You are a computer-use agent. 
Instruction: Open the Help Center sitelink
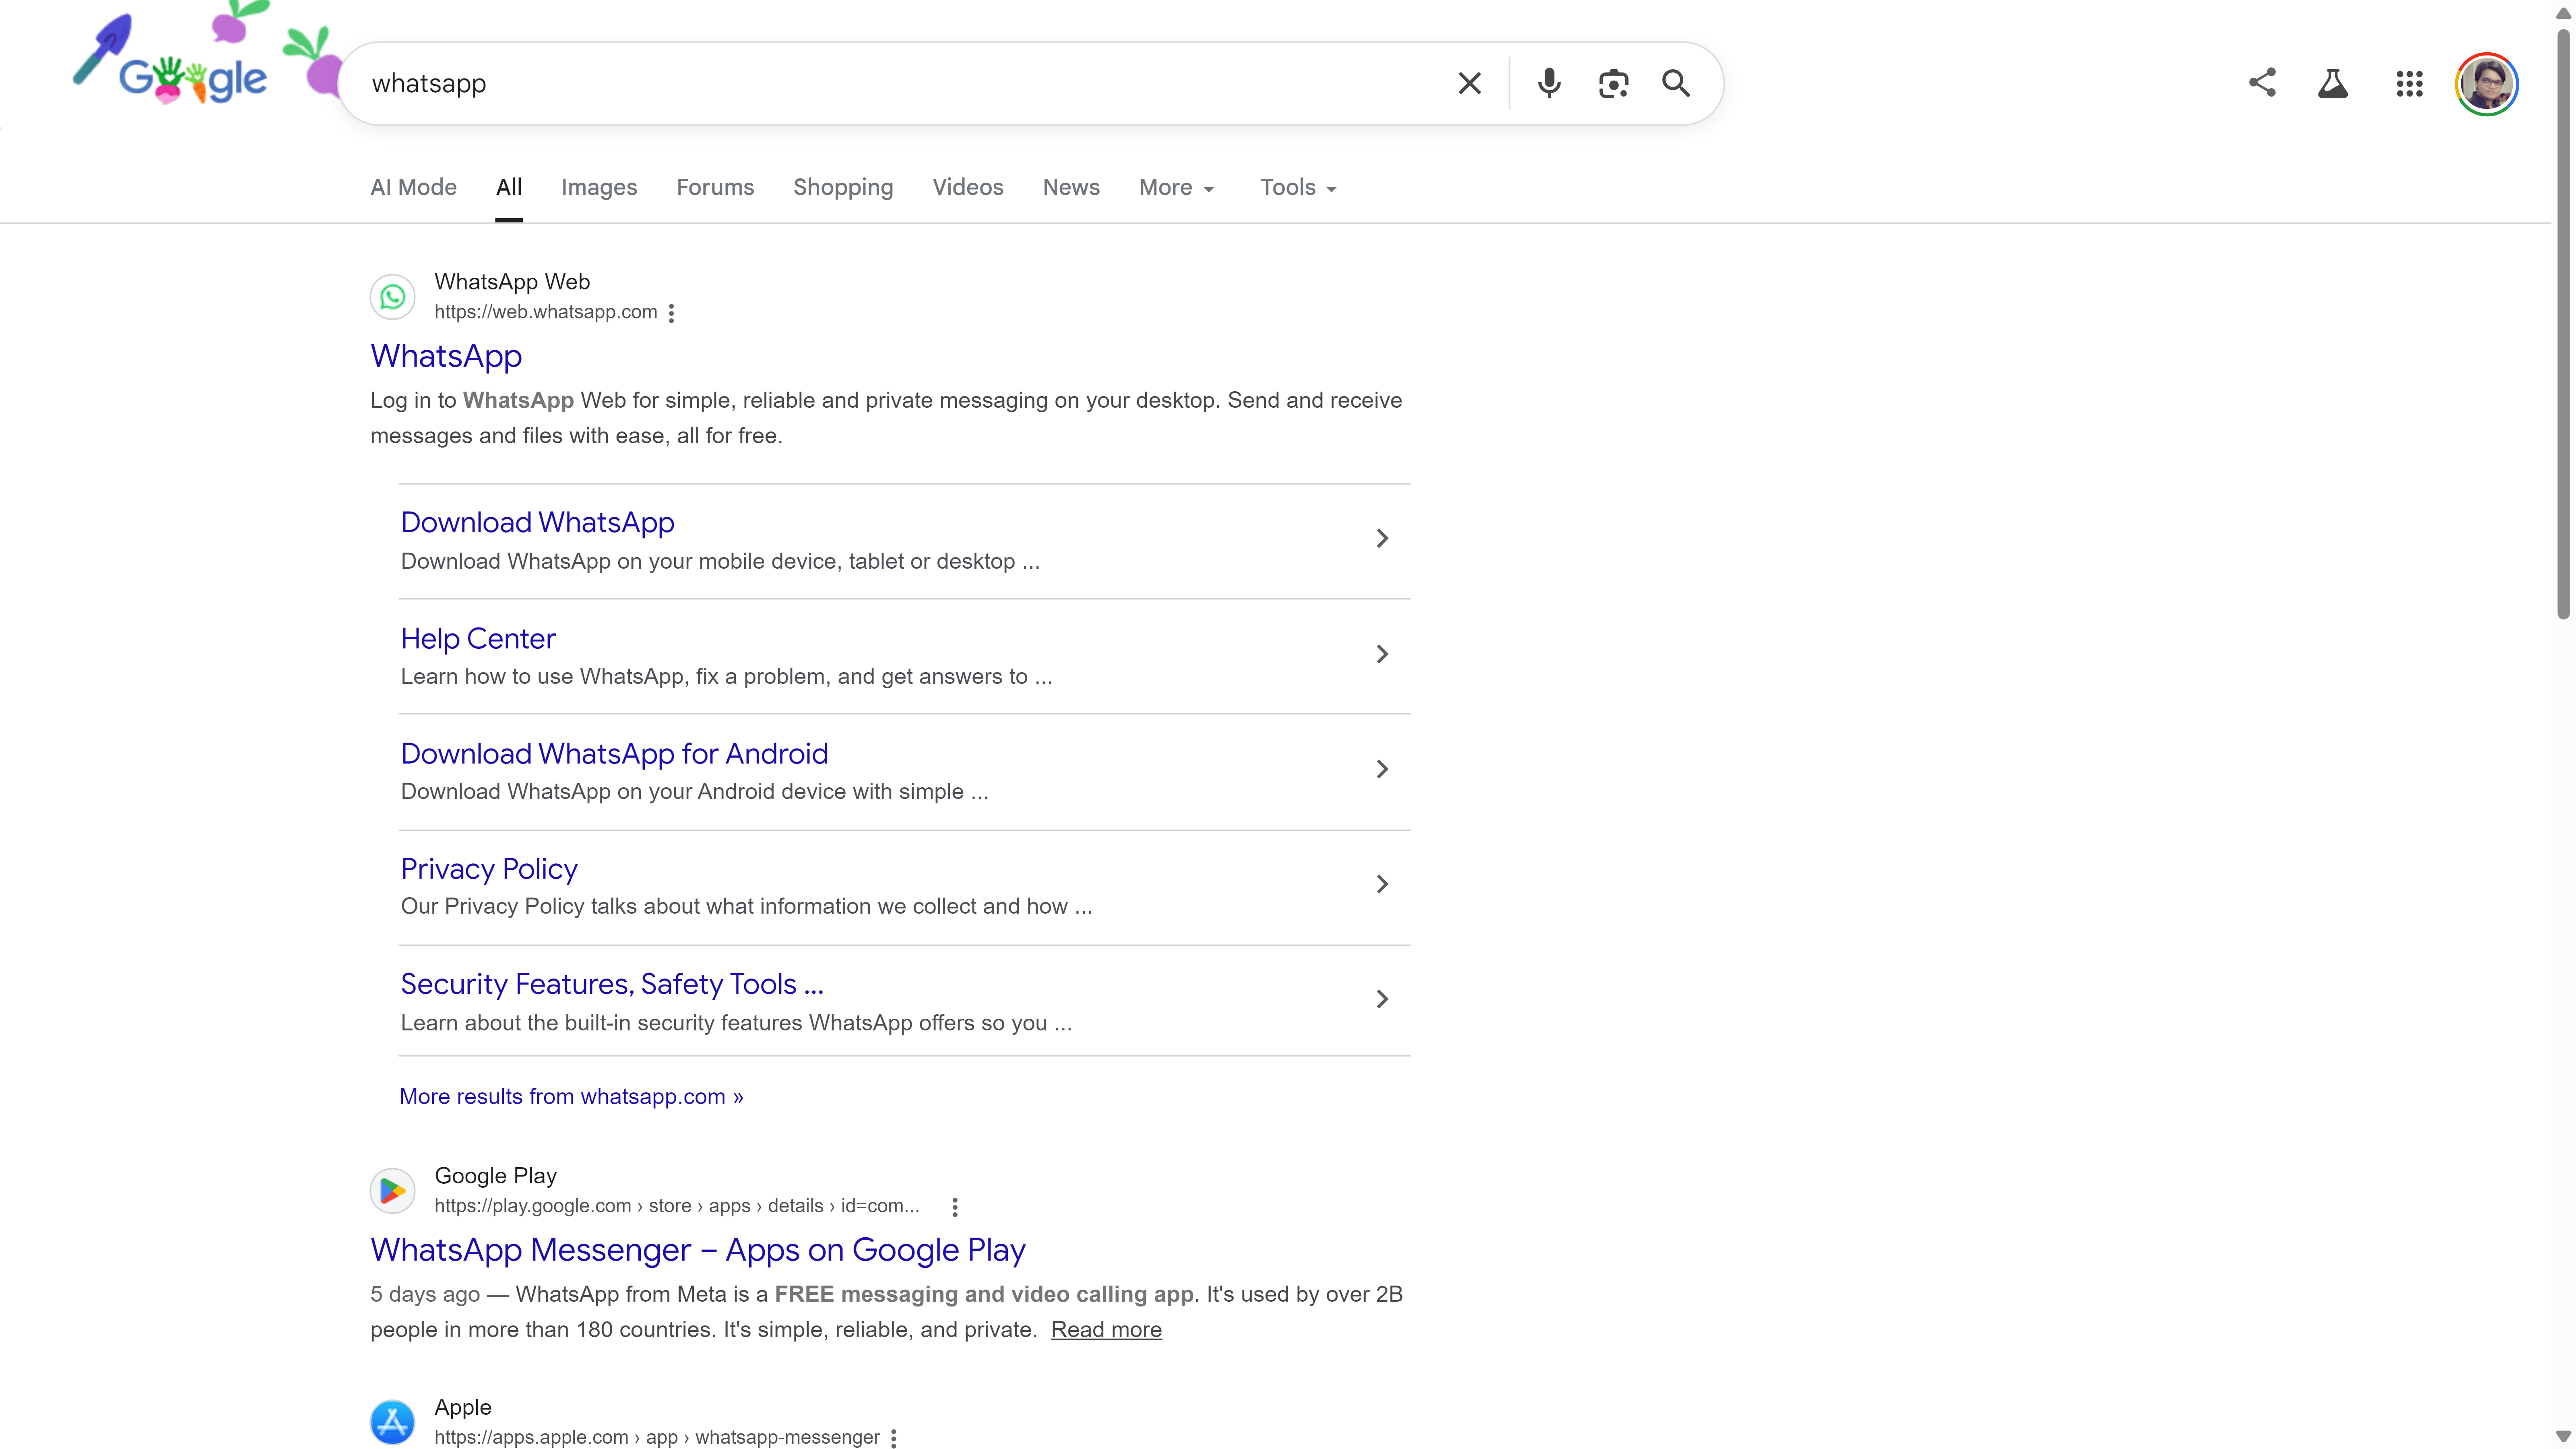[478, 639]
